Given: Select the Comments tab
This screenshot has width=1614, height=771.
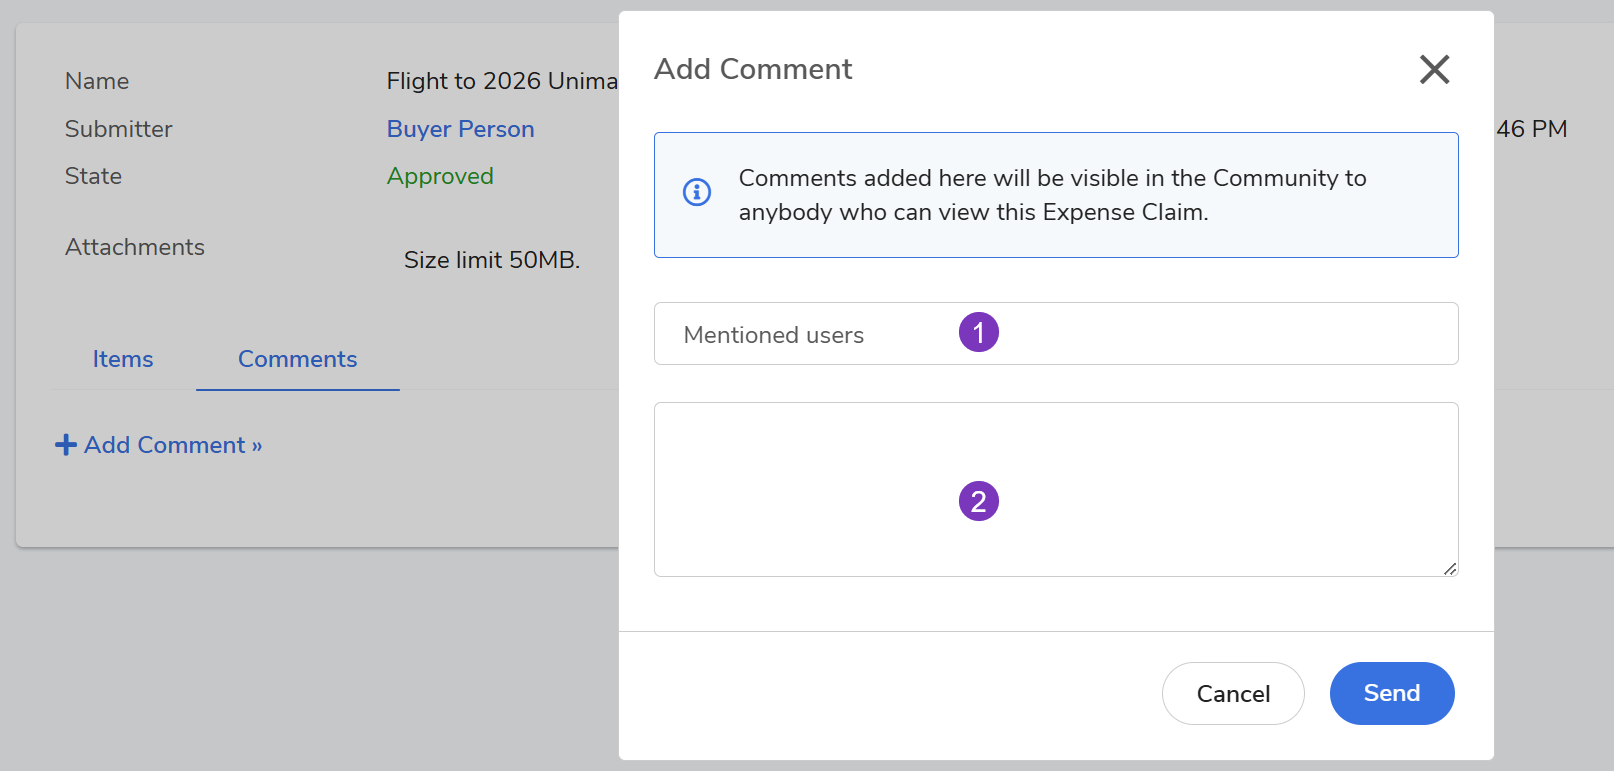Looking at the screenshot, I should tap(297, 359).
